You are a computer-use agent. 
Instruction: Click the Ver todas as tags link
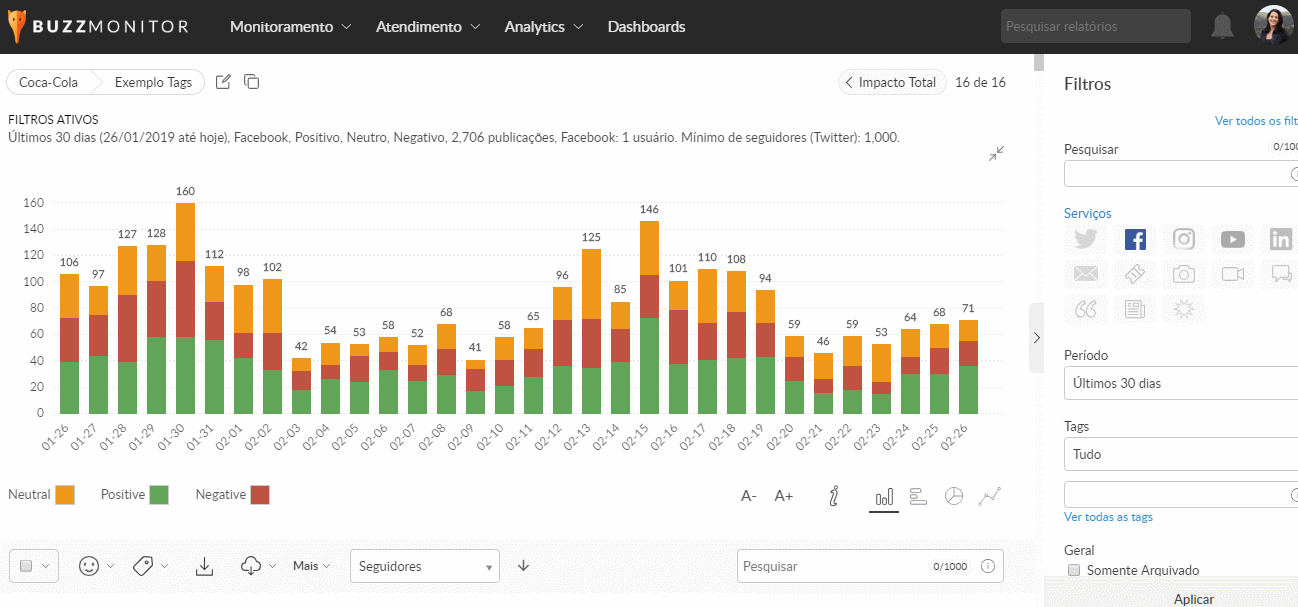pos(1108,517)
